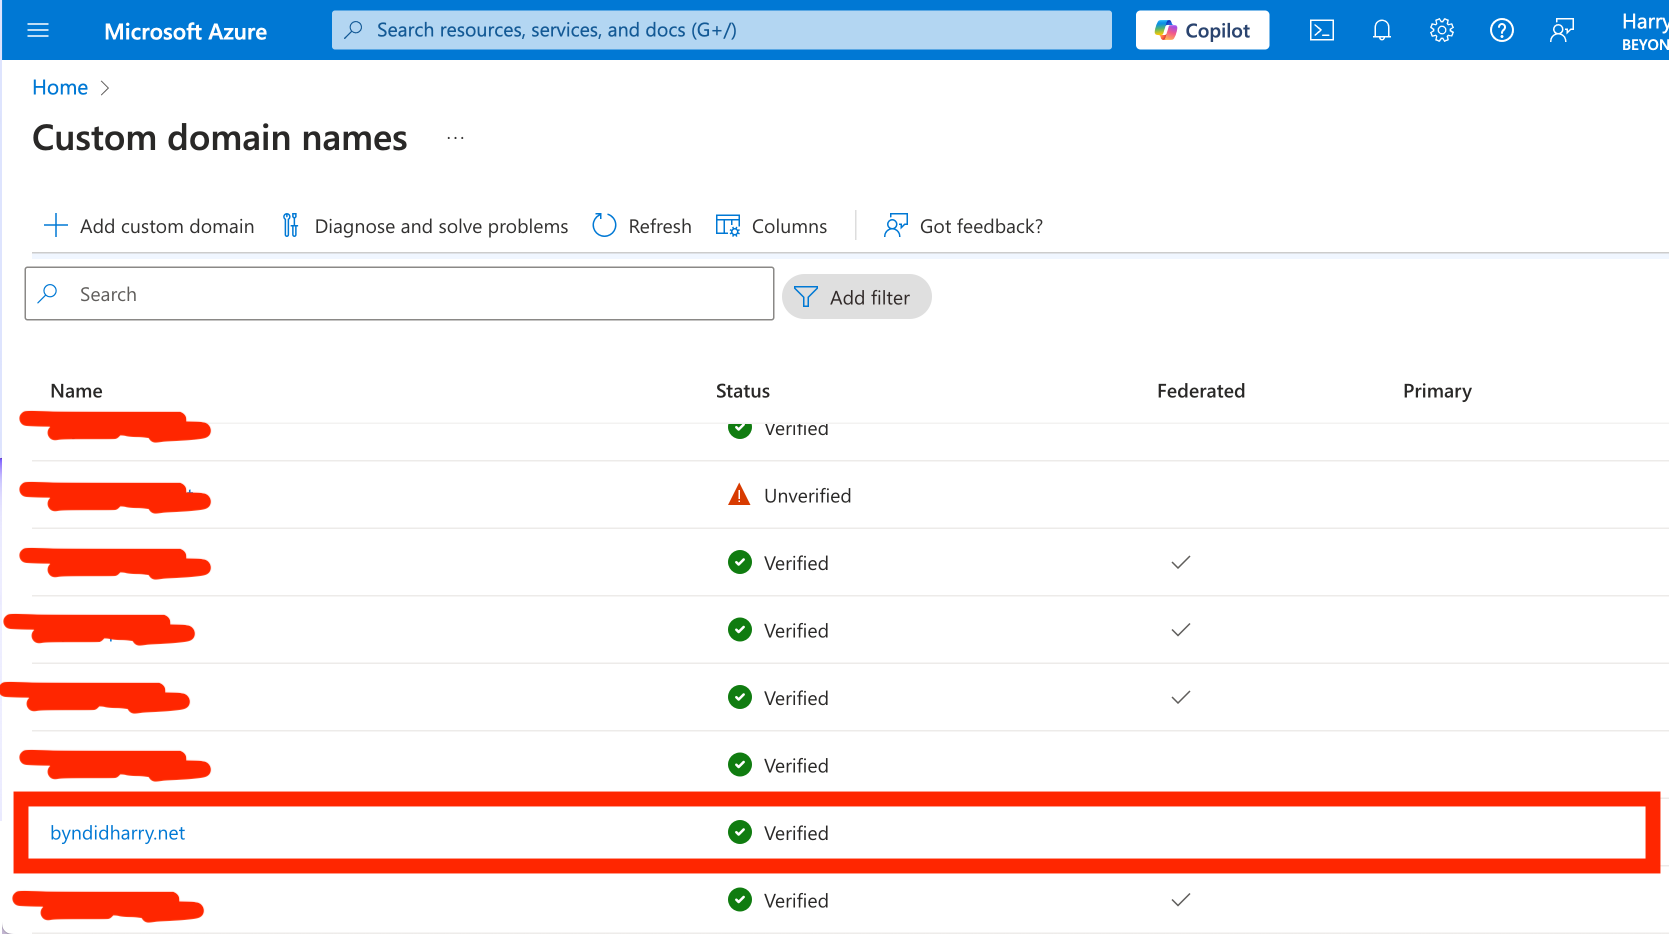This screenshot has width=1669, height=934.
Task: Click the Federated column header
Action: [1201, 391]
